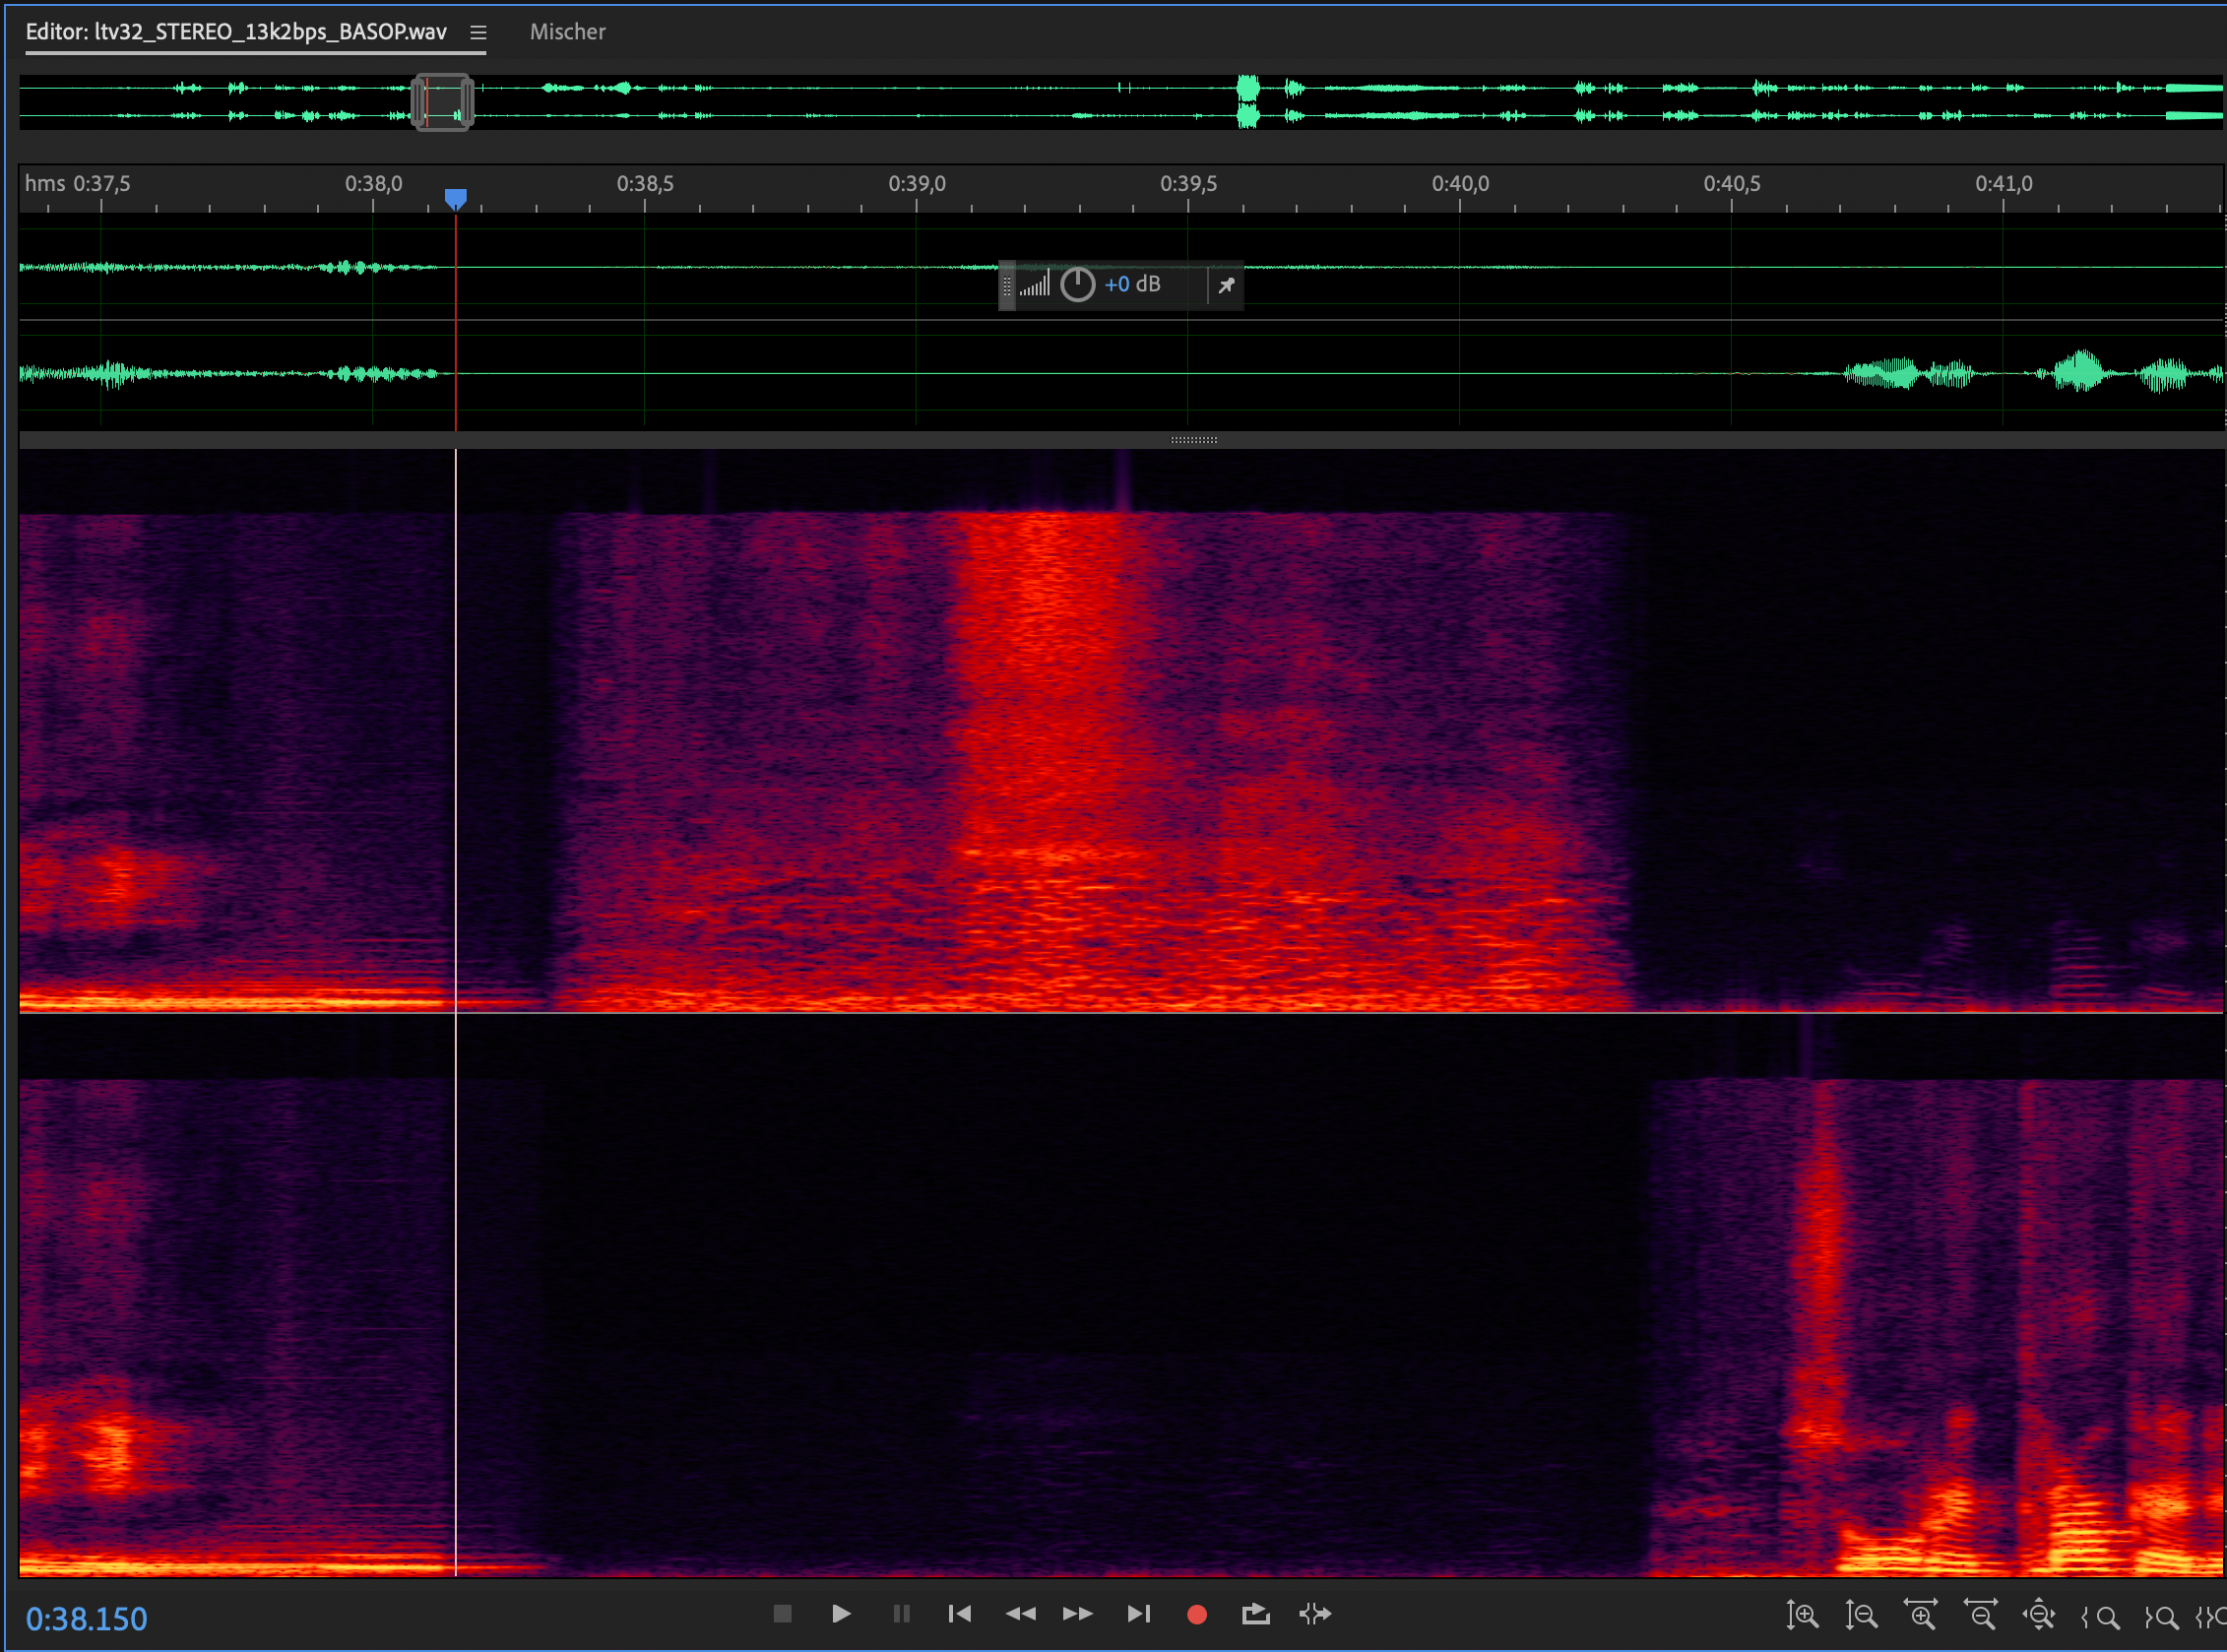This screenshot has width=2227, height=1652.
Task: Click the Rewind button
Action: pyautogui.click(x=1020, y=1614)
